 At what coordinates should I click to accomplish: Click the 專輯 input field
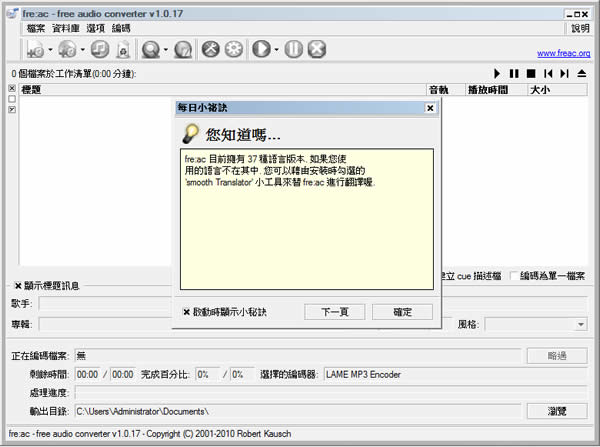point(105,325)
